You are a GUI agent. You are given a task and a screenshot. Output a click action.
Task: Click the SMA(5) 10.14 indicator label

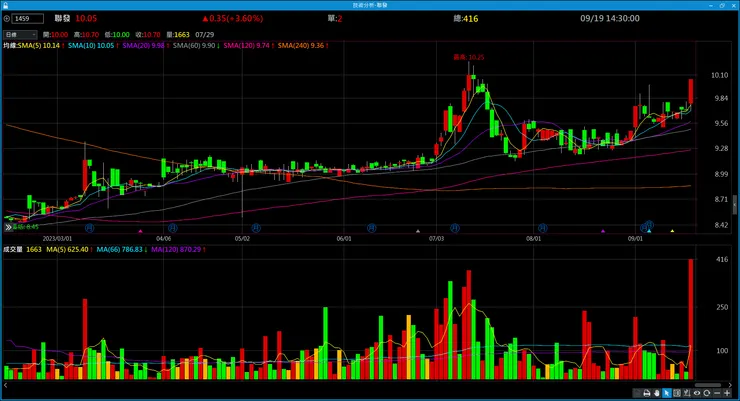(41, 46)
